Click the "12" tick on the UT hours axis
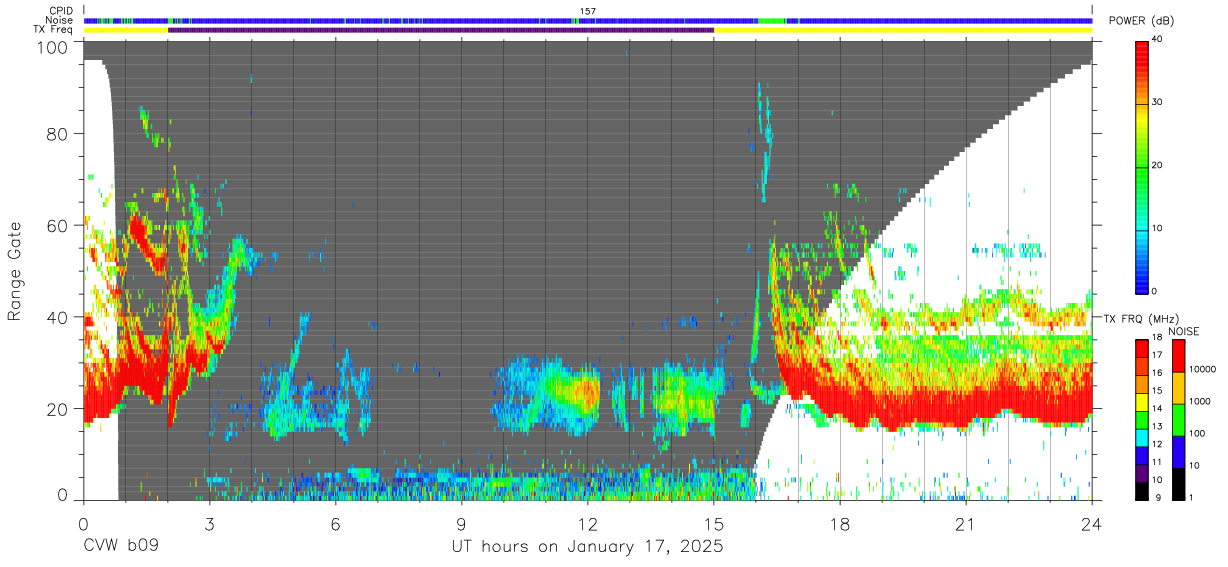The image size is (1228, 567). click(x=588, y=523)
